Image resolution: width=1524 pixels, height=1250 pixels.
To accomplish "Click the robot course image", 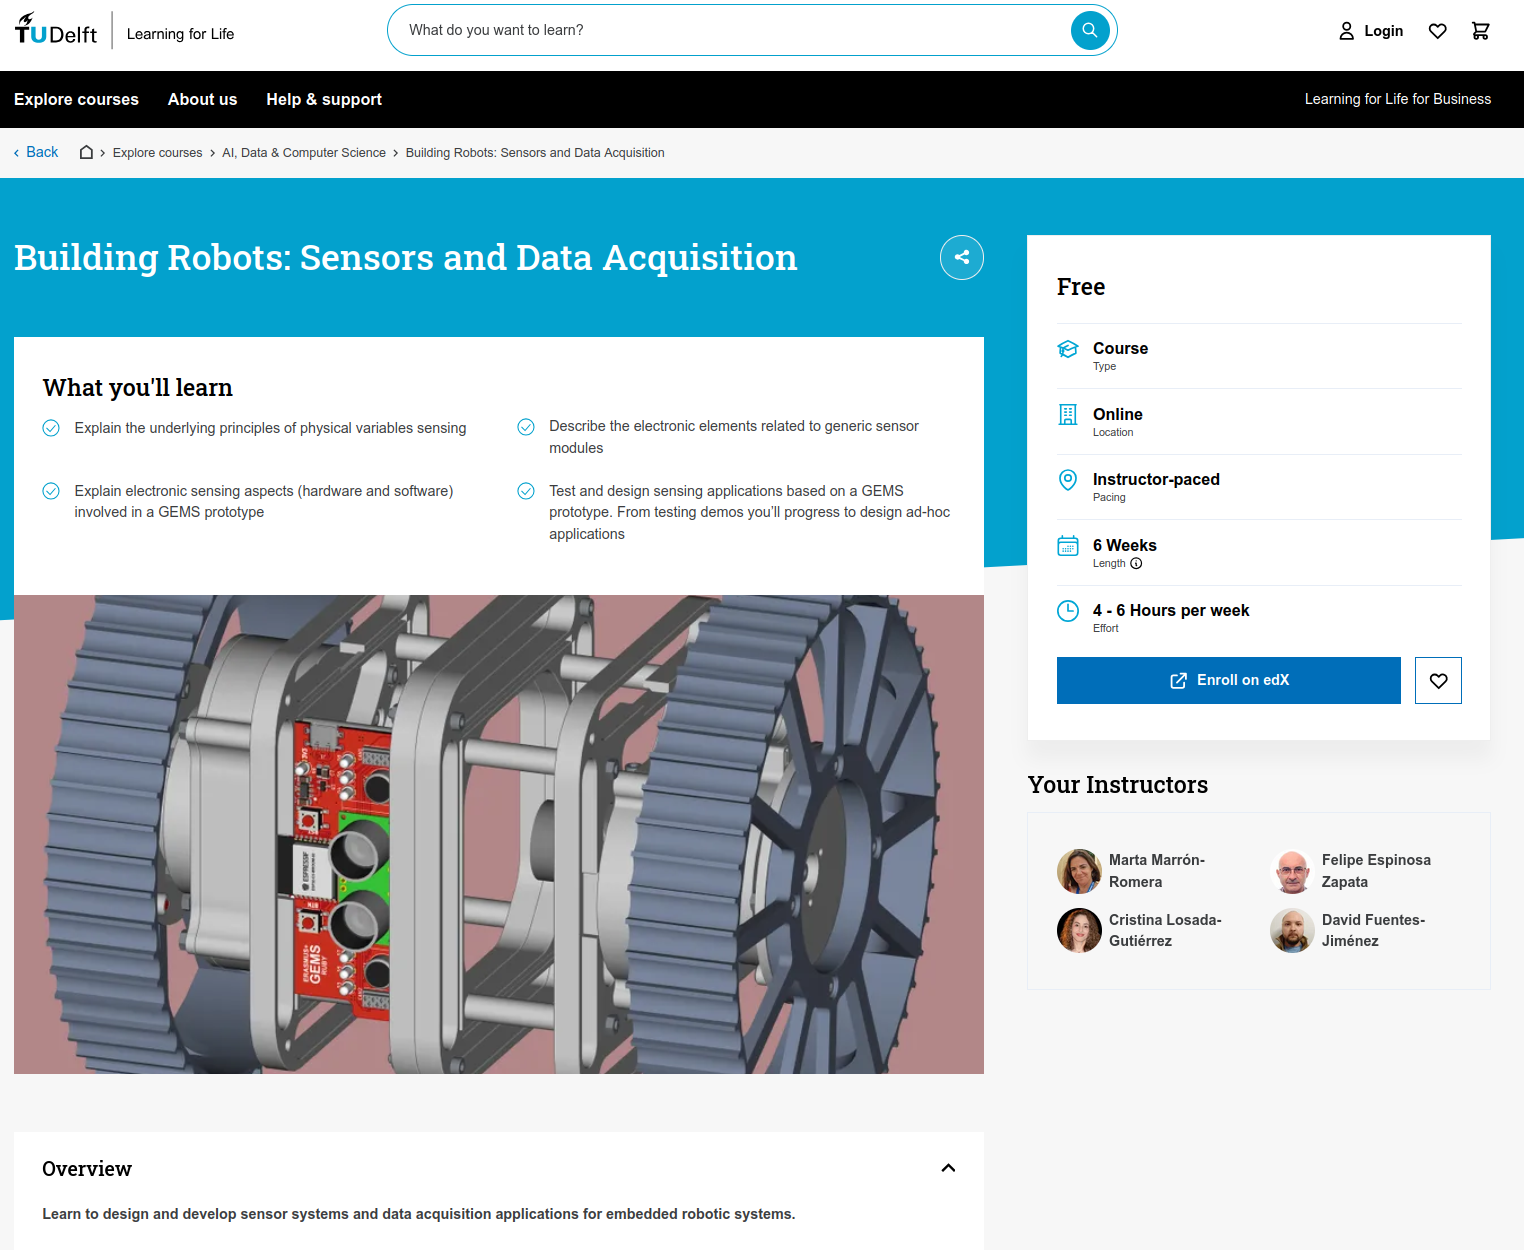I will pos(499,834).
